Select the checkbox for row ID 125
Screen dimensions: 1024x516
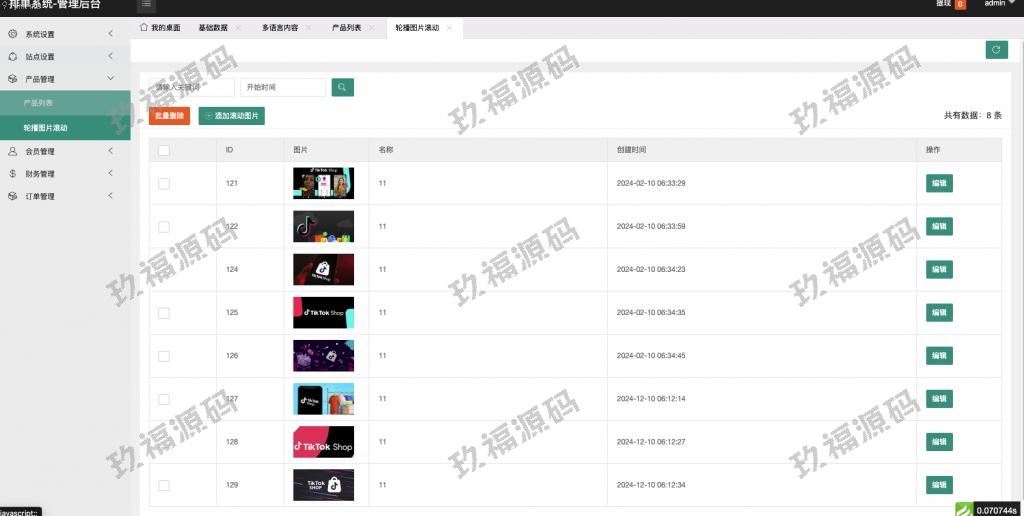click(x=164, y=313)
